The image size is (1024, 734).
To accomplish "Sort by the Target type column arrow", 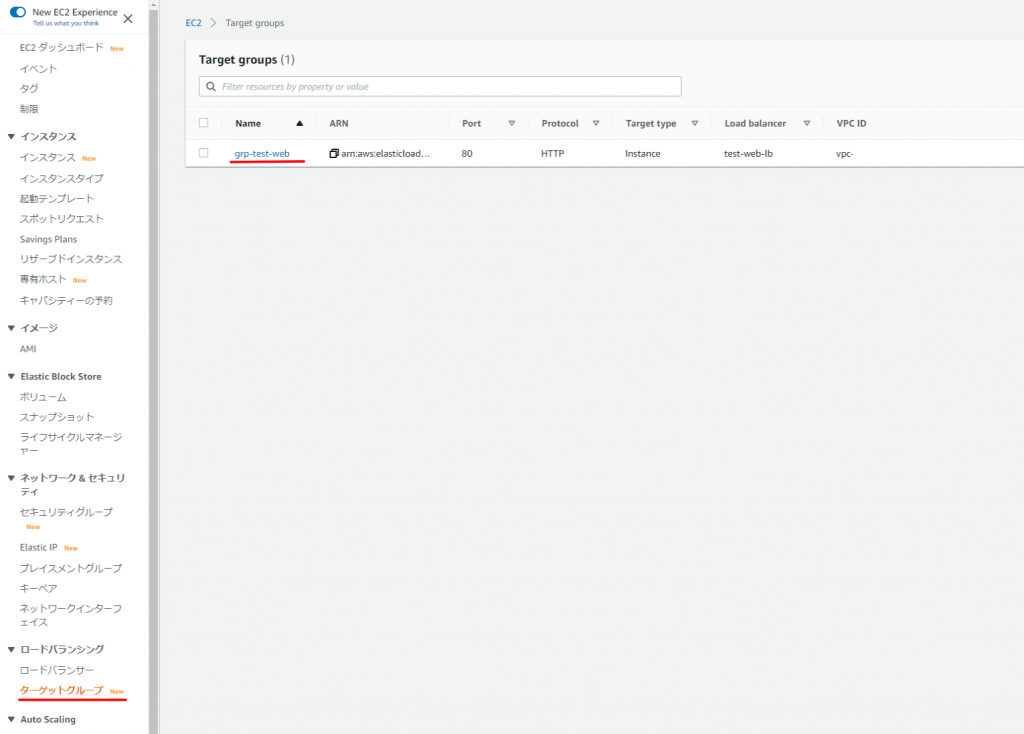I will click(695, 123).
